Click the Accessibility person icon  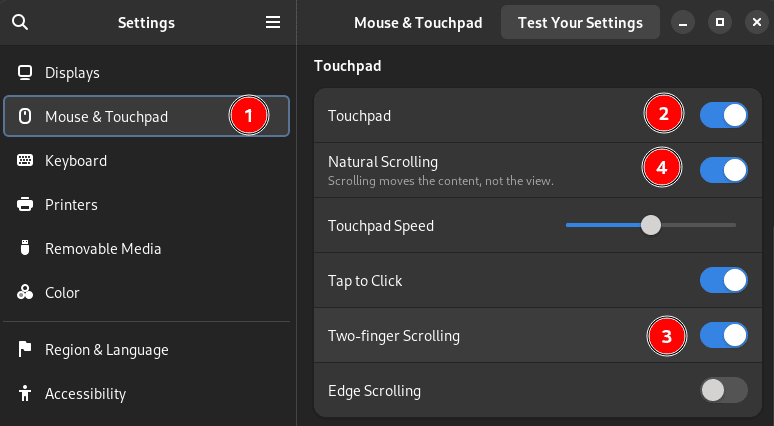click(x=25, y=393)
